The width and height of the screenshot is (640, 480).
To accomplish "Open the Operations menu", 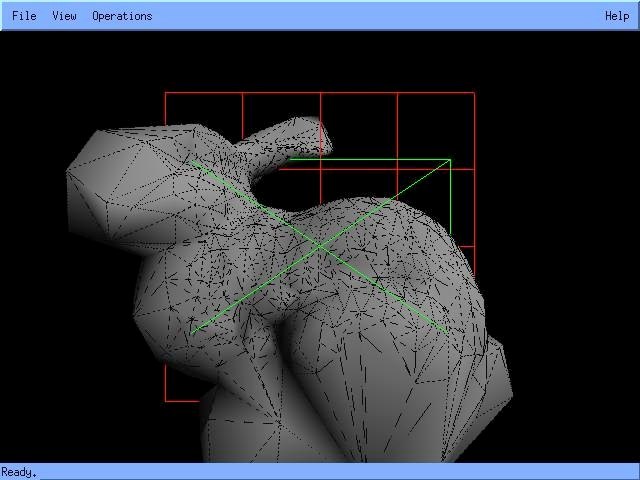I will (x=122, y=16).
